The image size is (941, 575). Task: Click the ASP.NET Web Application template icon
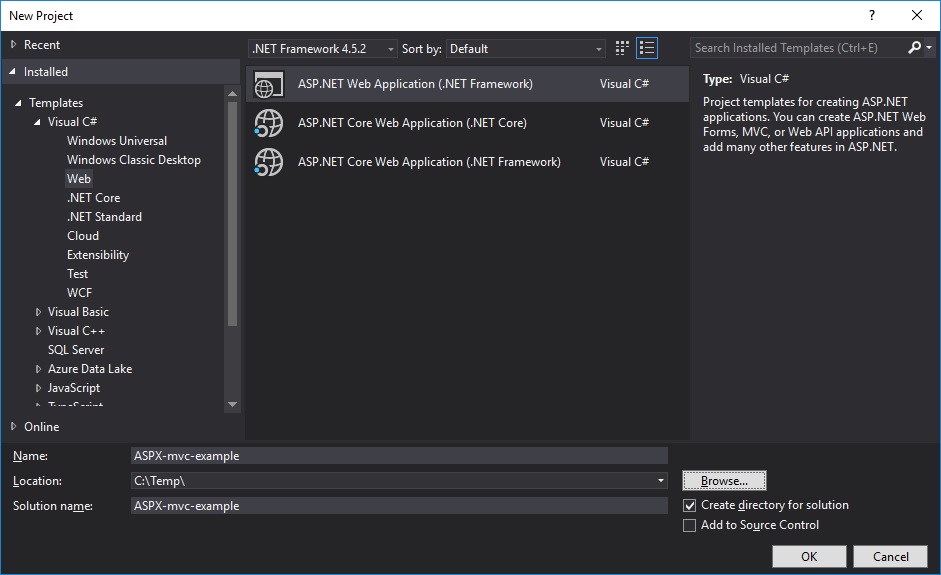pos(269,84)
